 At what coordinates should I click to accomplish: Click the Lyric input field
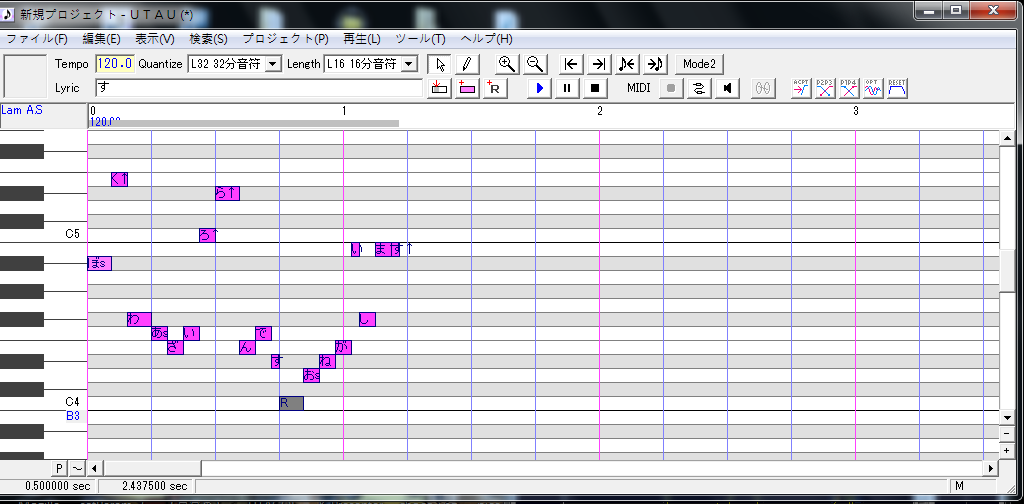(x=259, y=87)
